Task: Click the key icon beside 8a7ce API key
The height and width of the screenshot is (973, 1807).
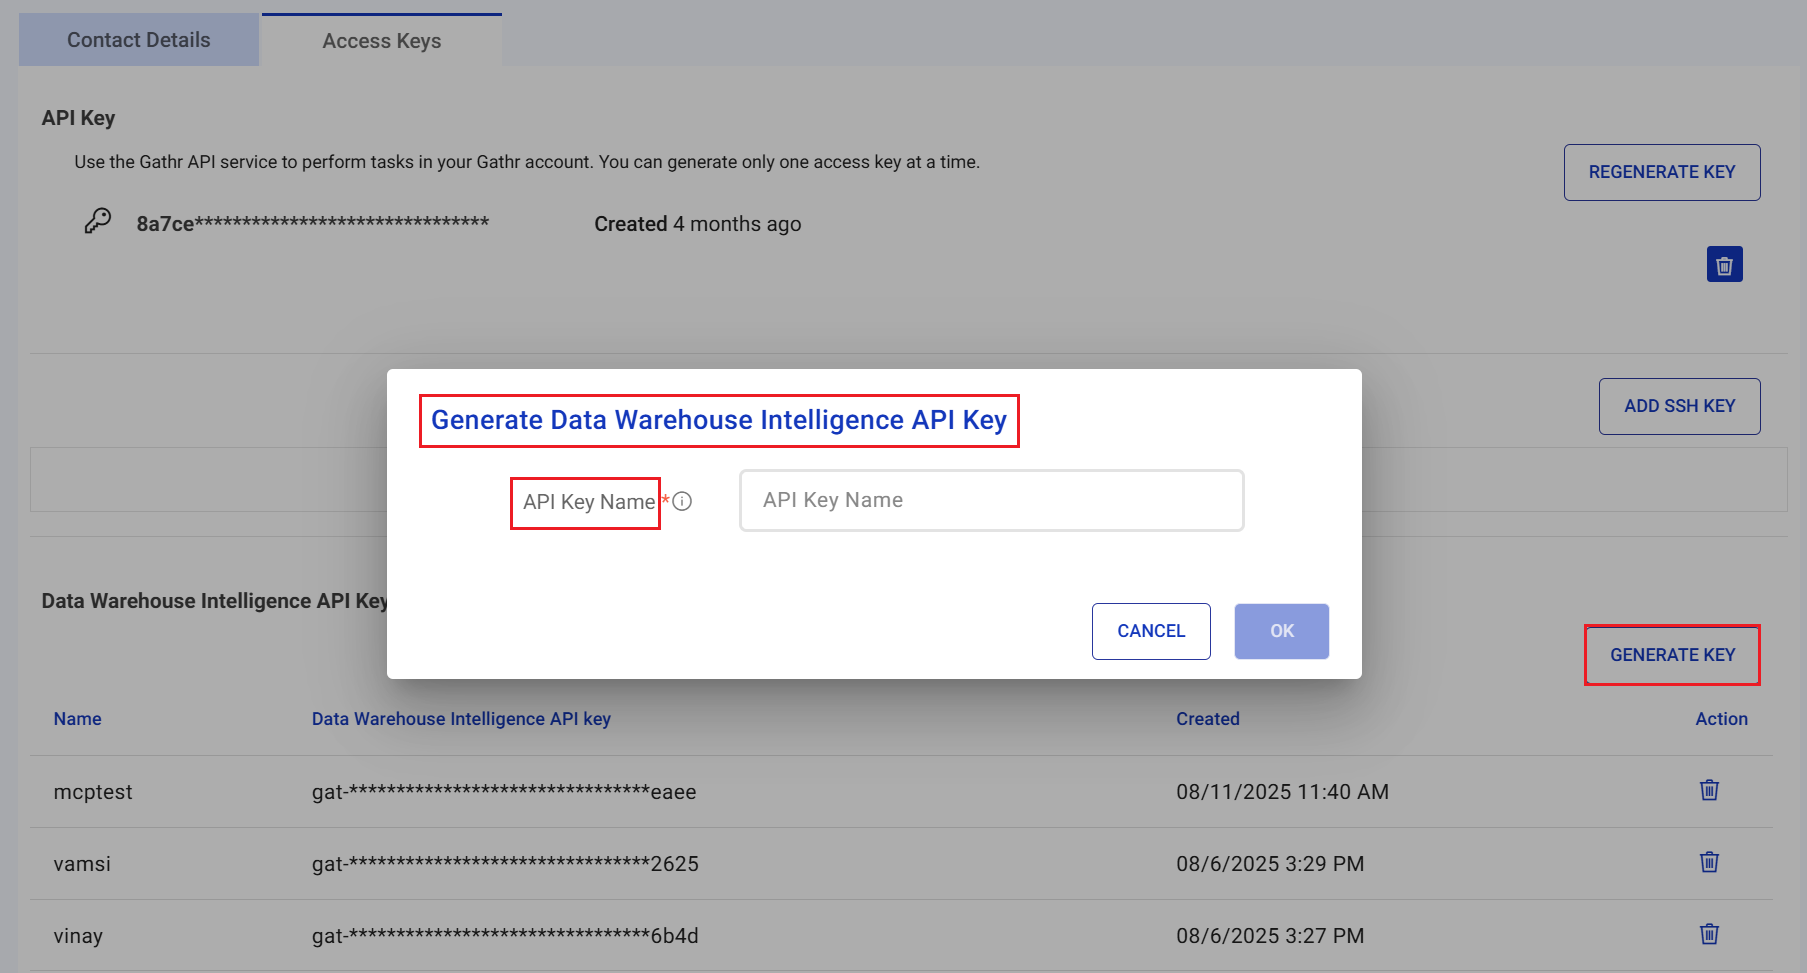Action: point(97,221)
